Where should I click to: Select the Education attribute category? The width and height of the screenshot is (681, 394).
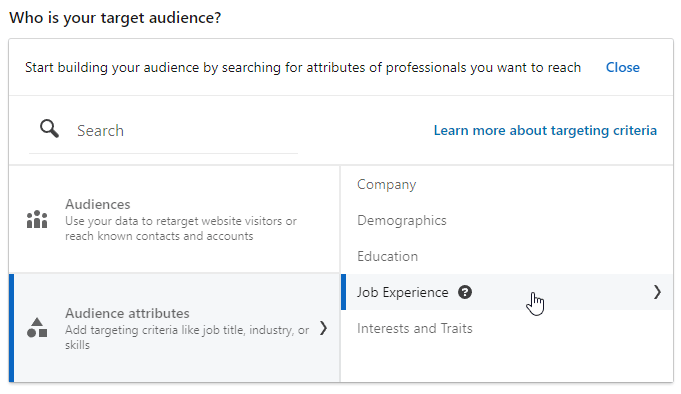[x=507, y=256]
